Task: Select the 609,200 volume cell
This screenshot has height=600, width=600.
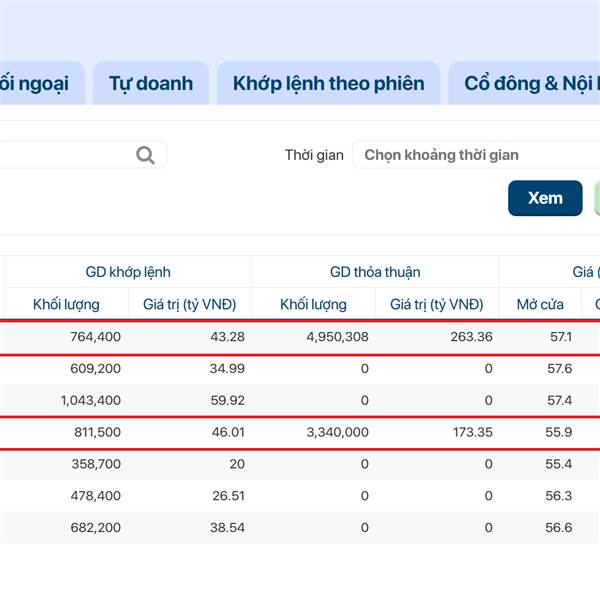Action: 96,368
